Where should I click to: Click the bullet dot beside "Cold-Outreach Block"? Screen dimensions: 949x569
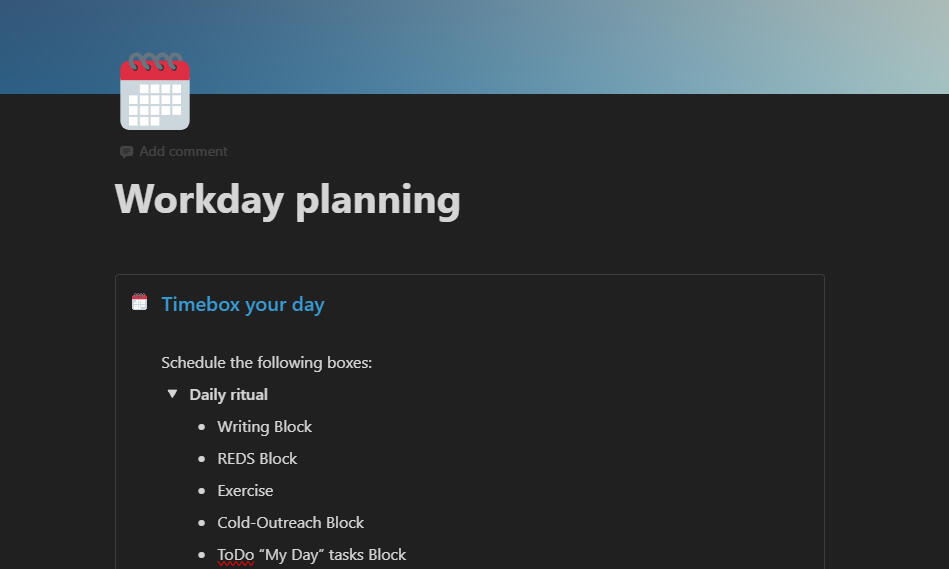point(201,523)
